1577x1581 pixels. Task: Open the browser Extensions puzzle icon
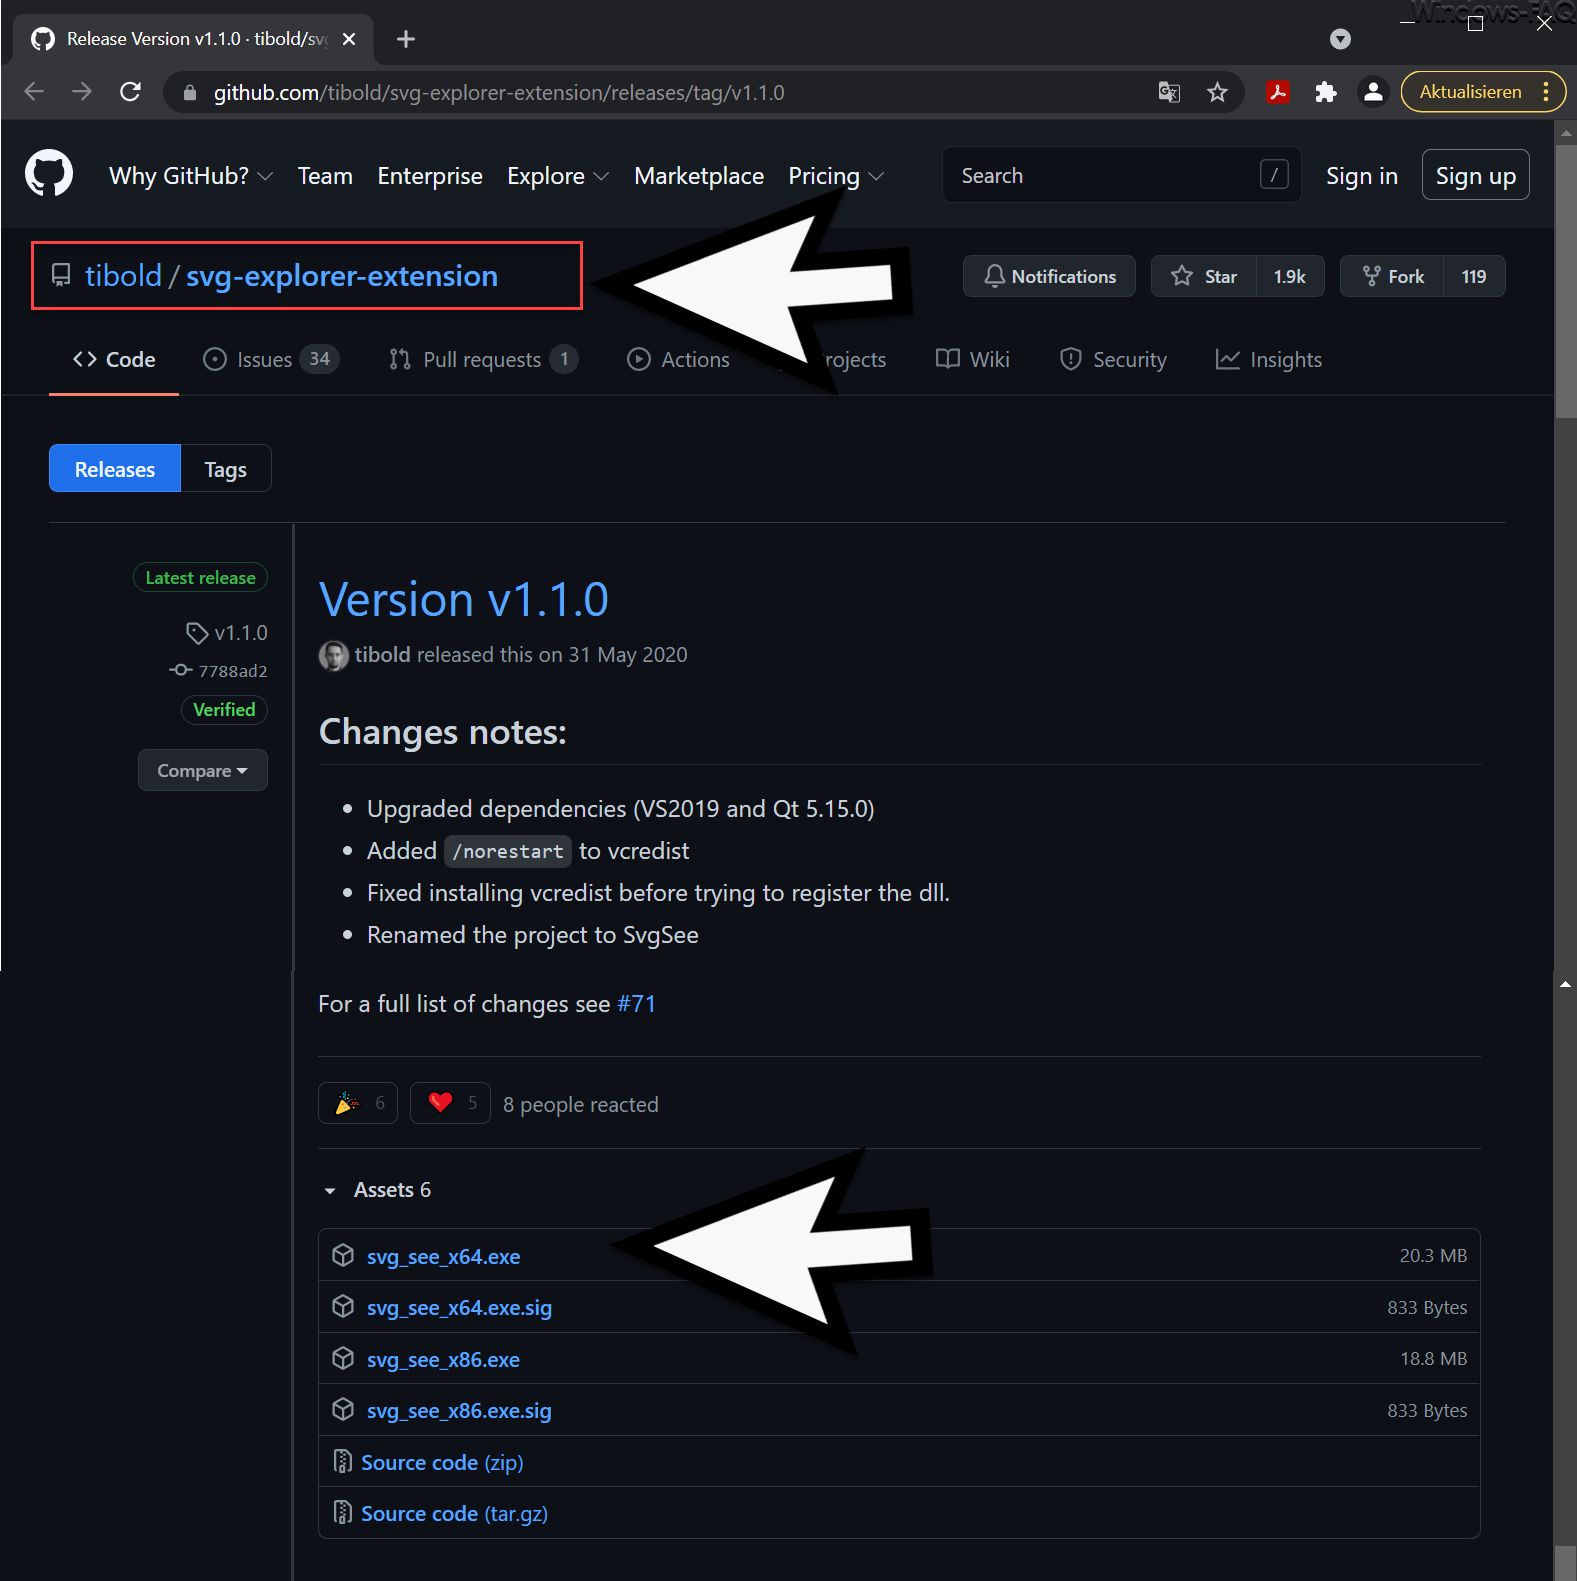1325,92
